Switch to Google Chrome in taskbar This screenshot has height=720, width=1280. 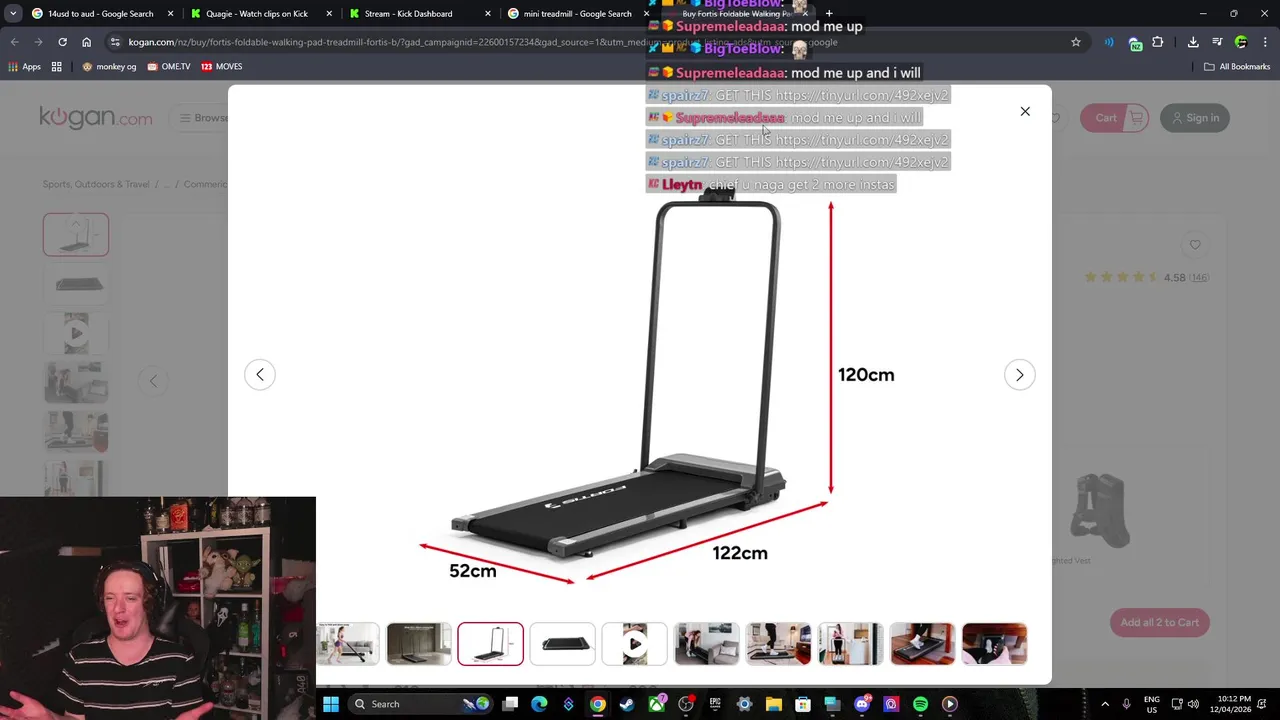coord(597,704)
